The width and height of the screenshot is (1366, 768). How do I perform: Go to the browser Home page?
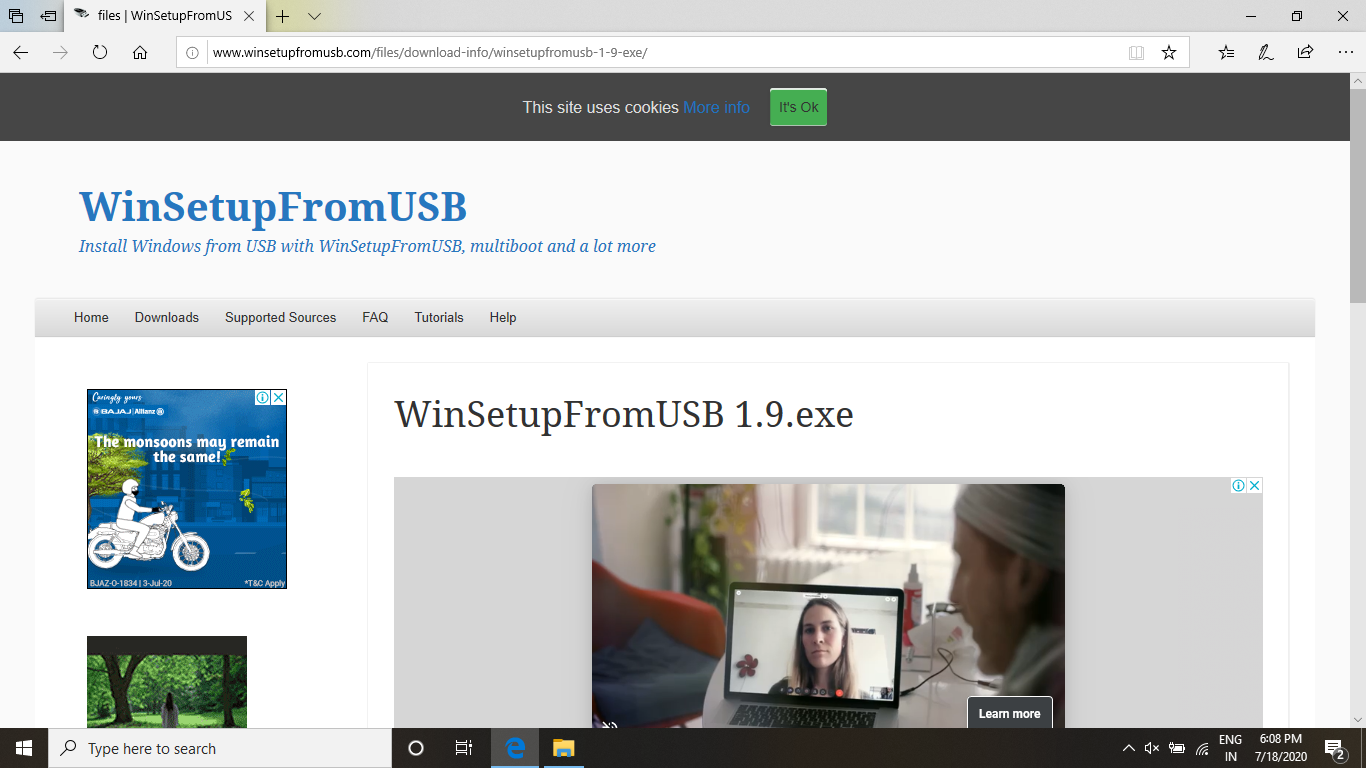click(140, 52)
